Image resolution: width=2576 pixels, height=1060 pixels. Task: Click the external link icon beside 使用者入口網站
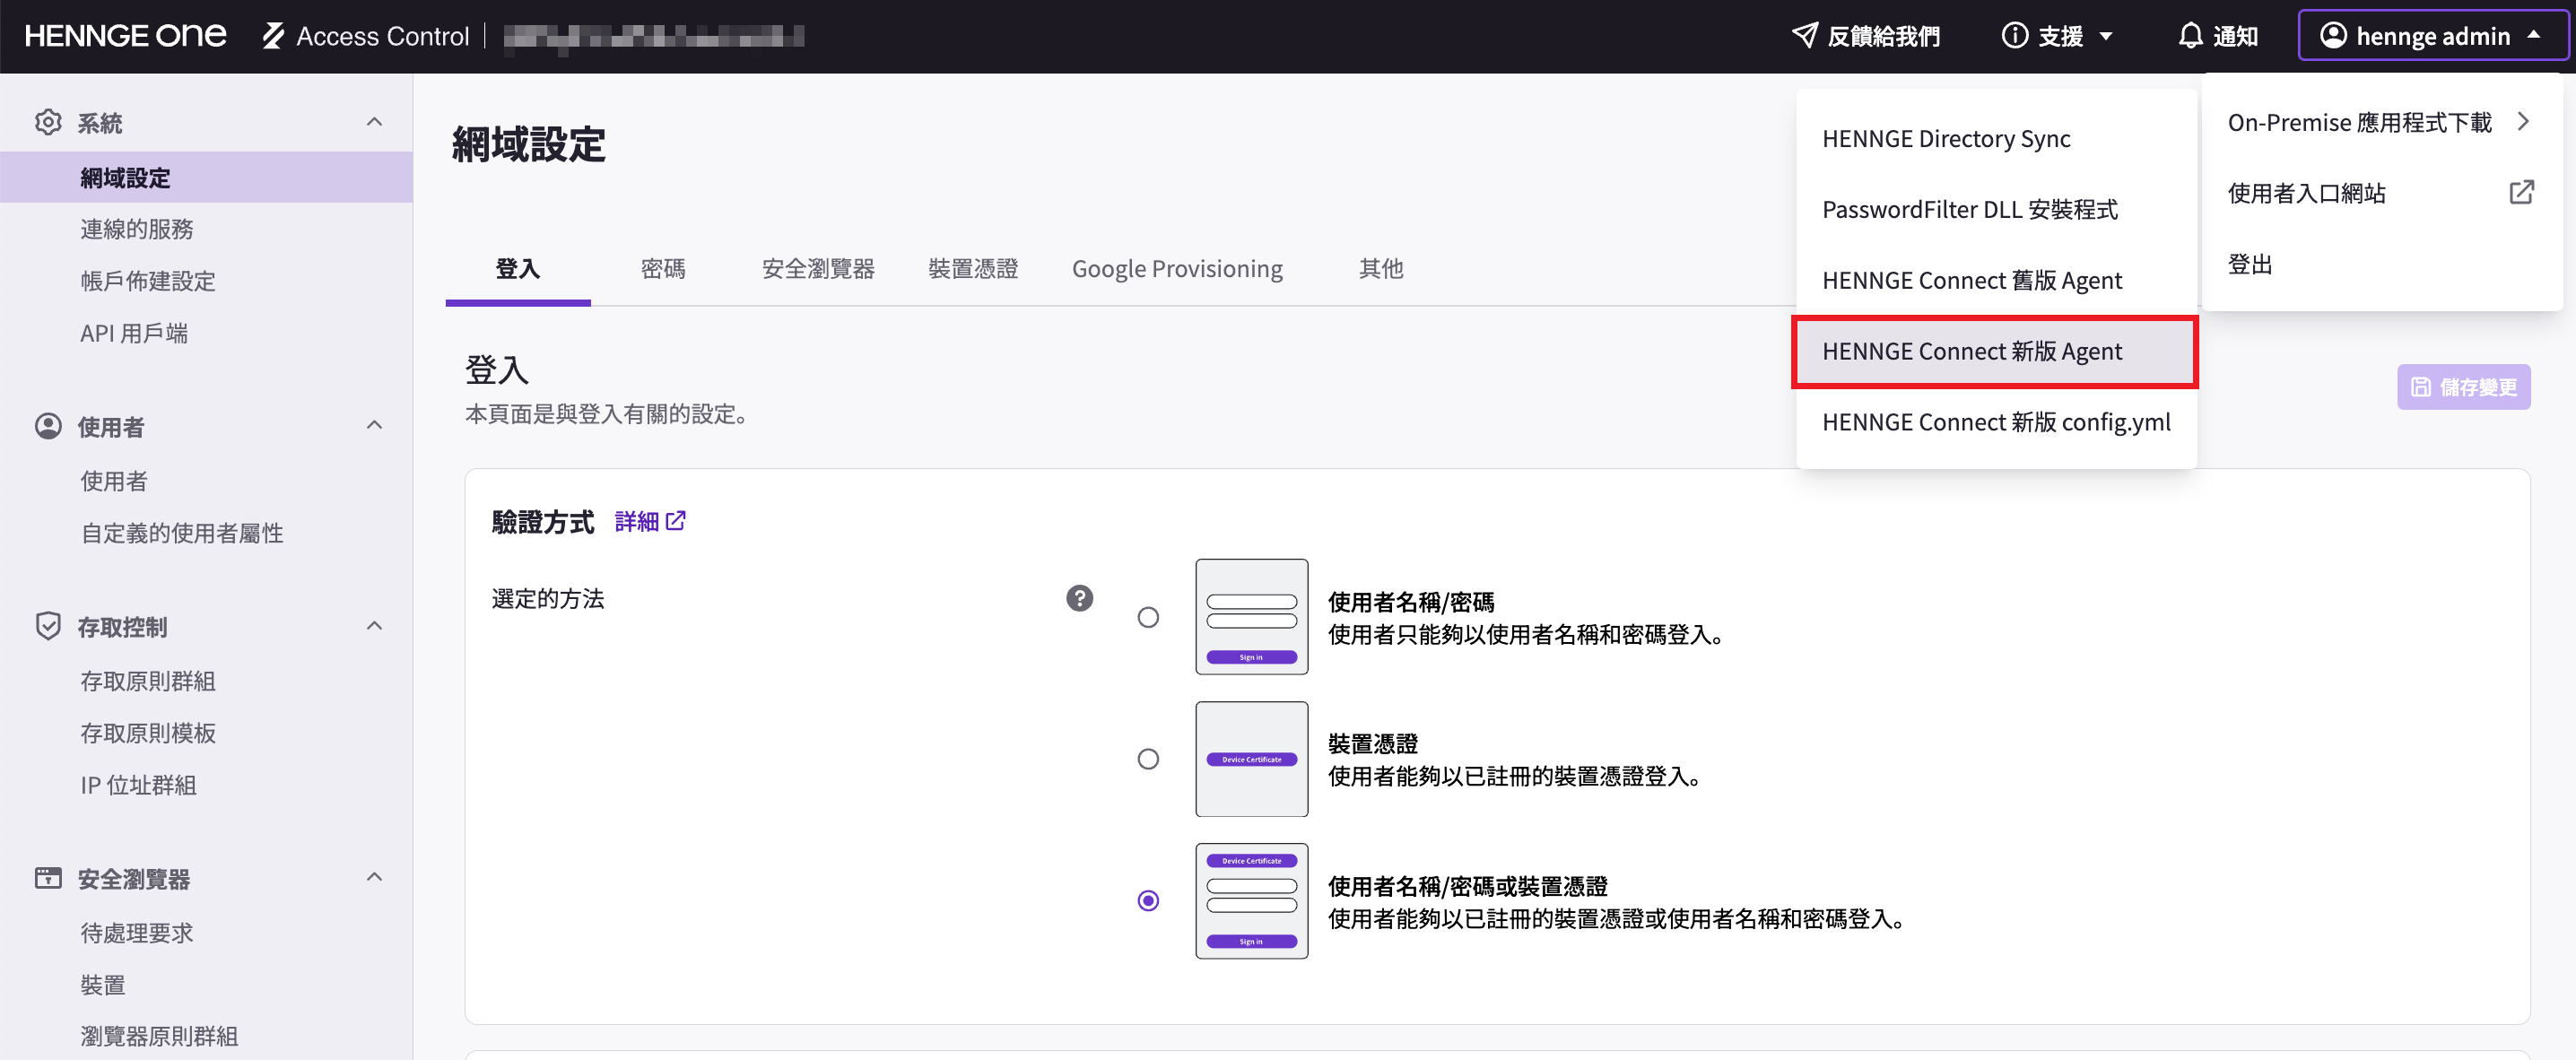click(2521, 192)
